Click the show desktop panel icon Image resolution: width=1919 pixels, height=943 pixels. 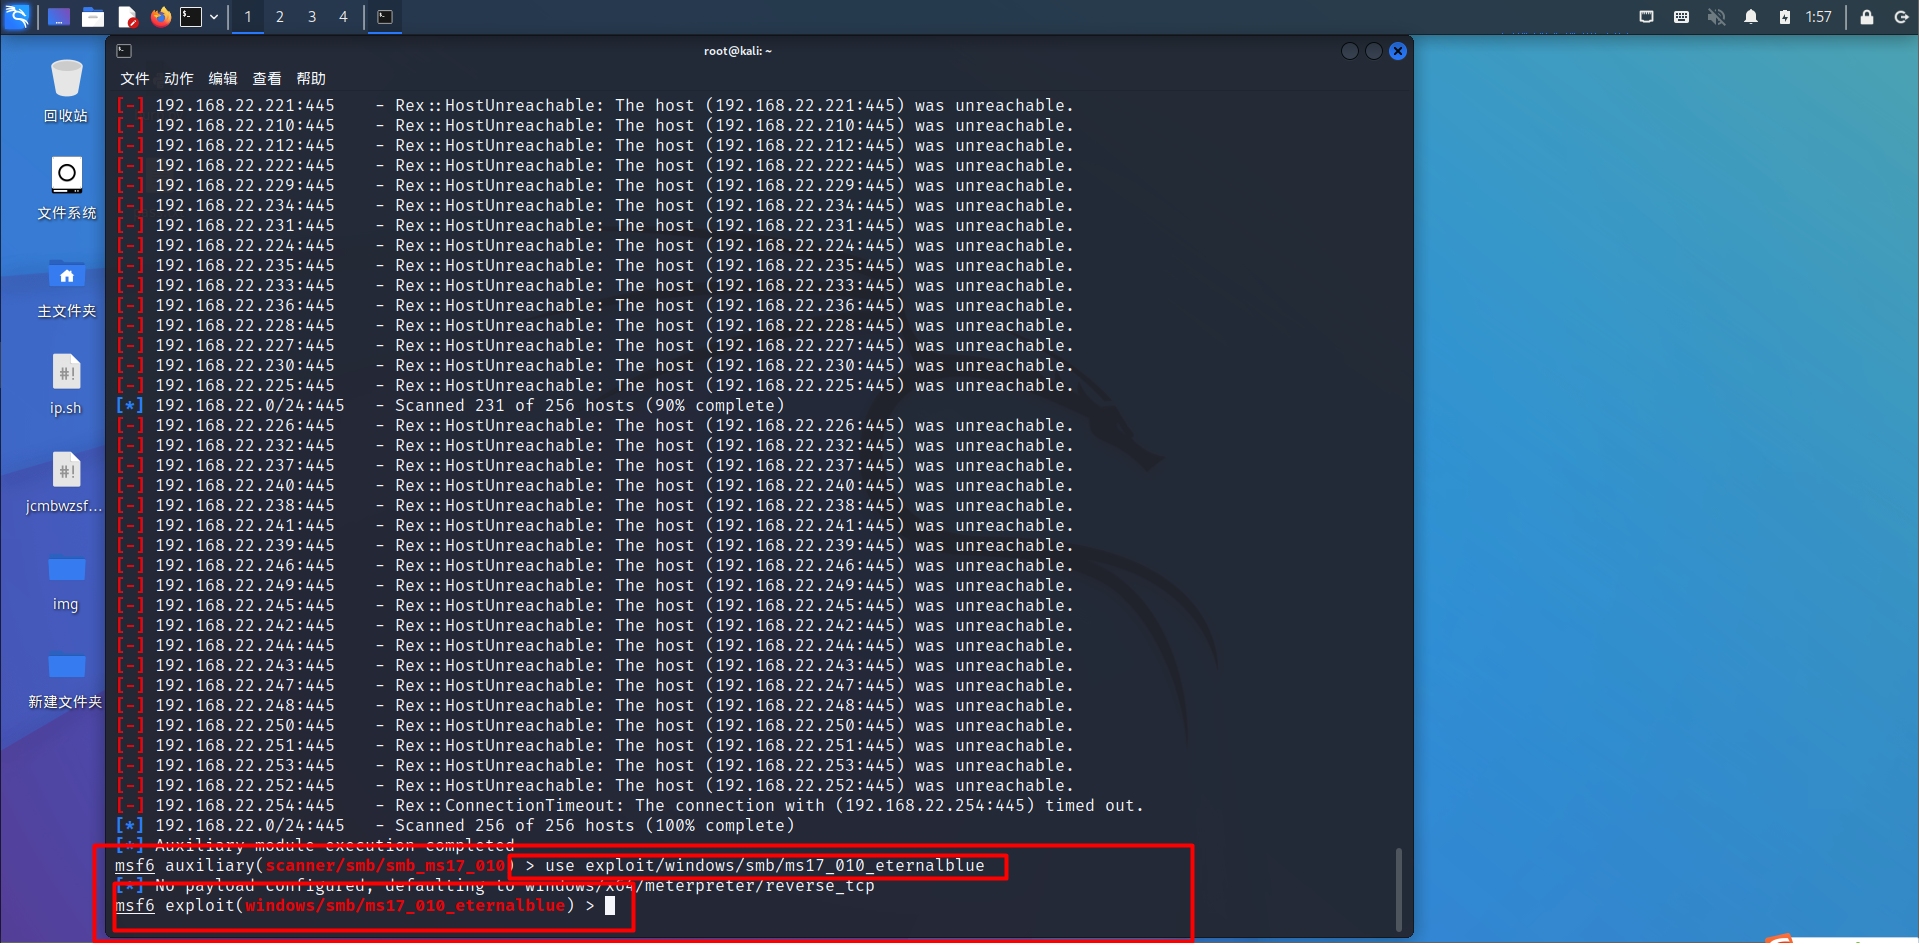tap(59, 17)
